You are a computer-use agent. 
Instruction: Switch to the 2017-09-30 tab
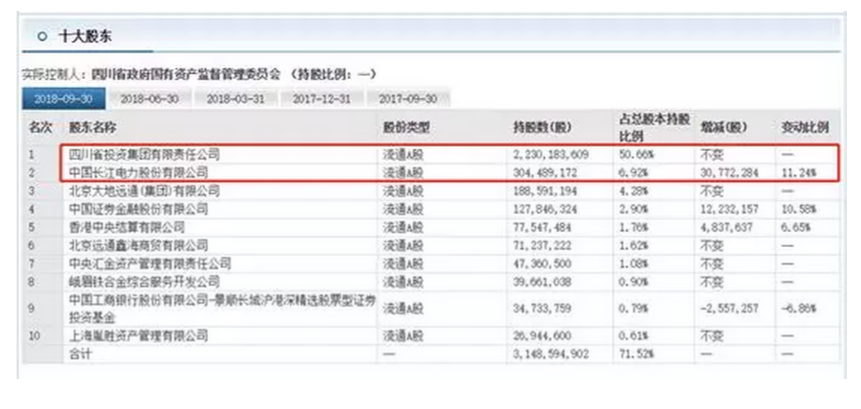408,98
